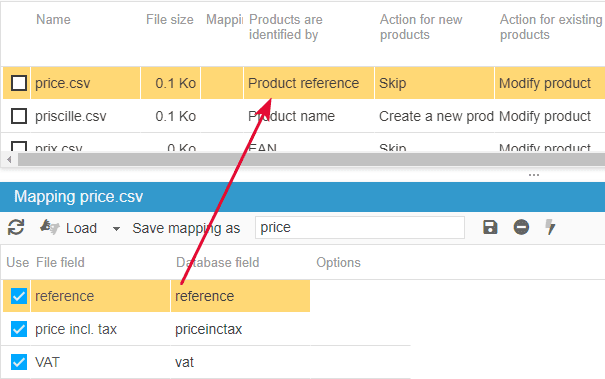Image resolution: width=605 pixels, height=379 pixels.
Task: Click the refresh mapping icon
Action: click(16, 227)
